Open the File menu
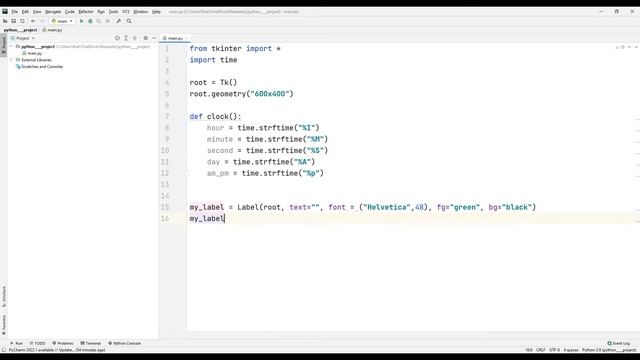 click(15, 12)
